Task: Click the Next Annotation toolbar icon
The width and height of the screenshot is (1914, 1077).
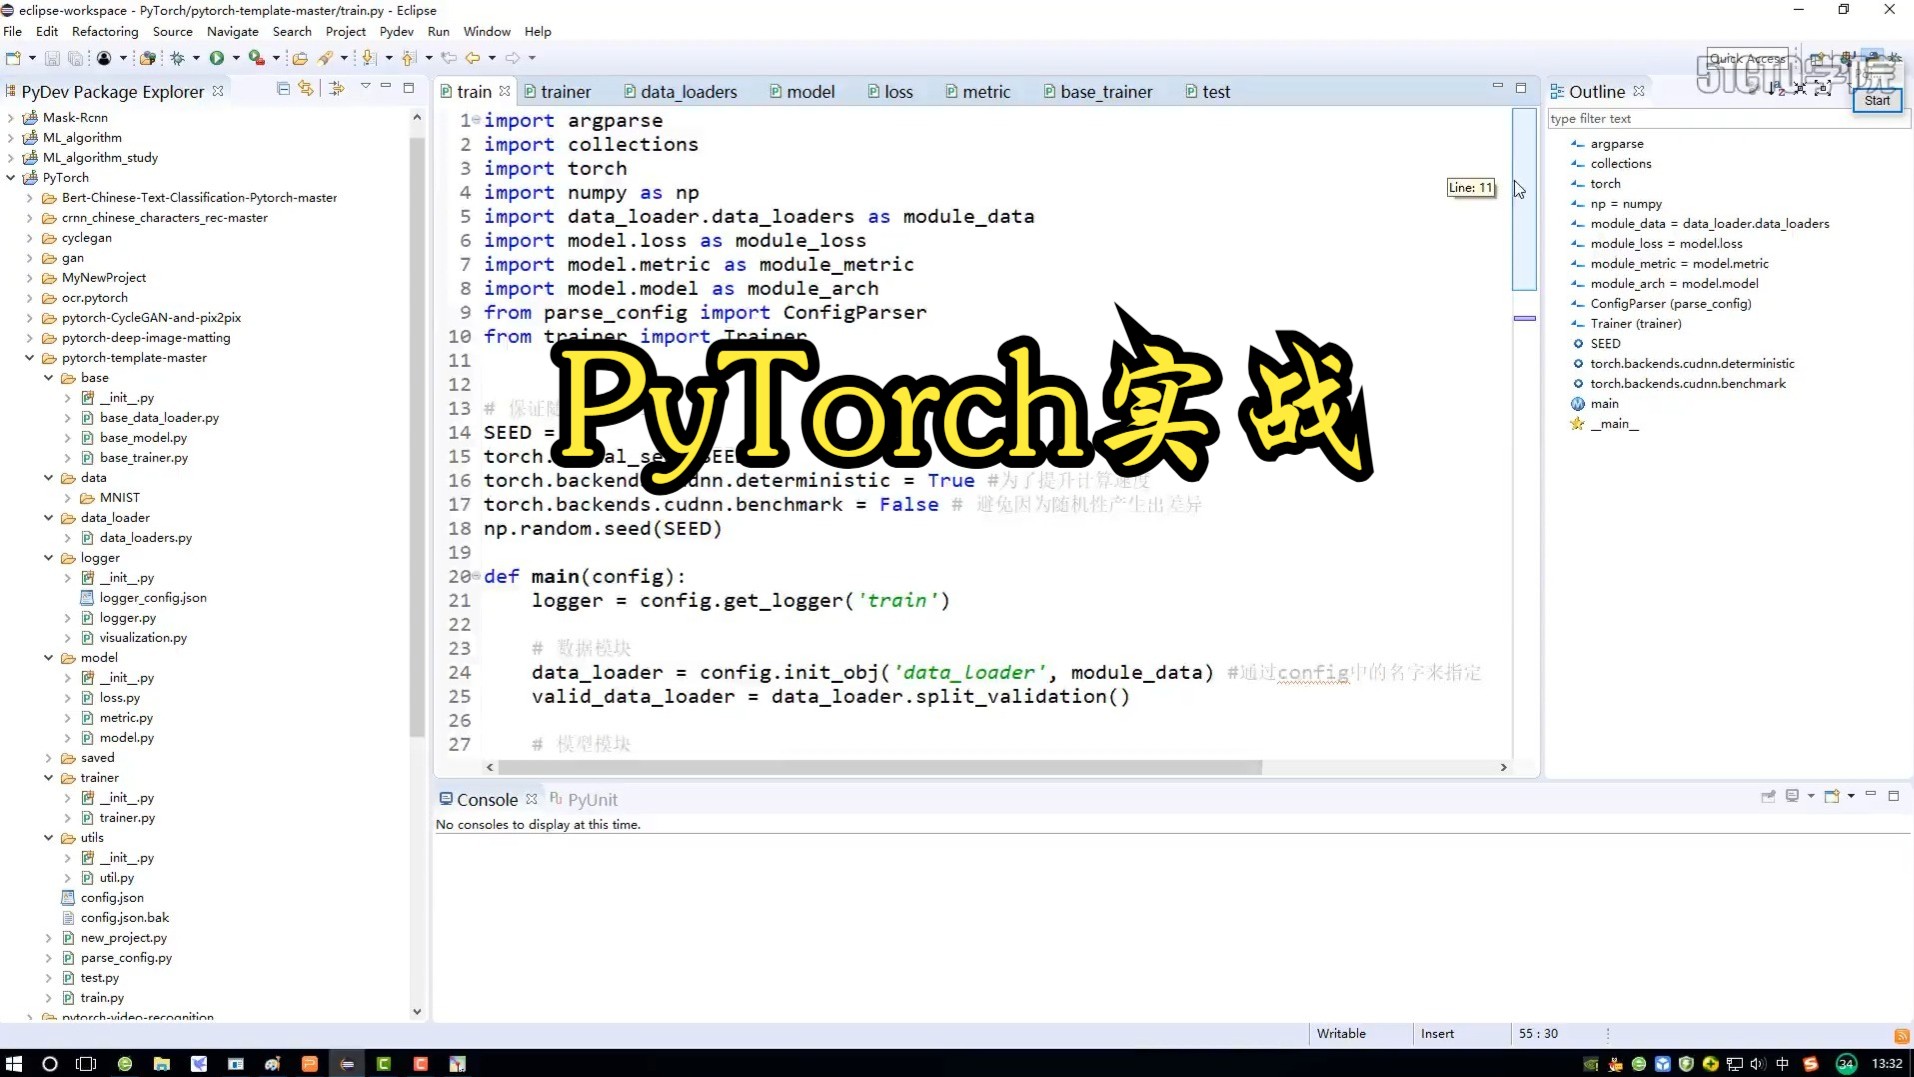Action: [369, 58]
